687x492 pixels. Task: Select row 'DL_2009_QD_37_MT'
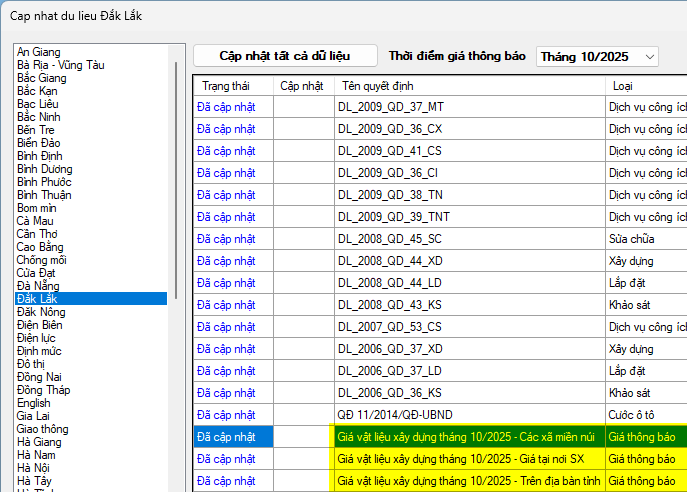click(x=391, y=105)
